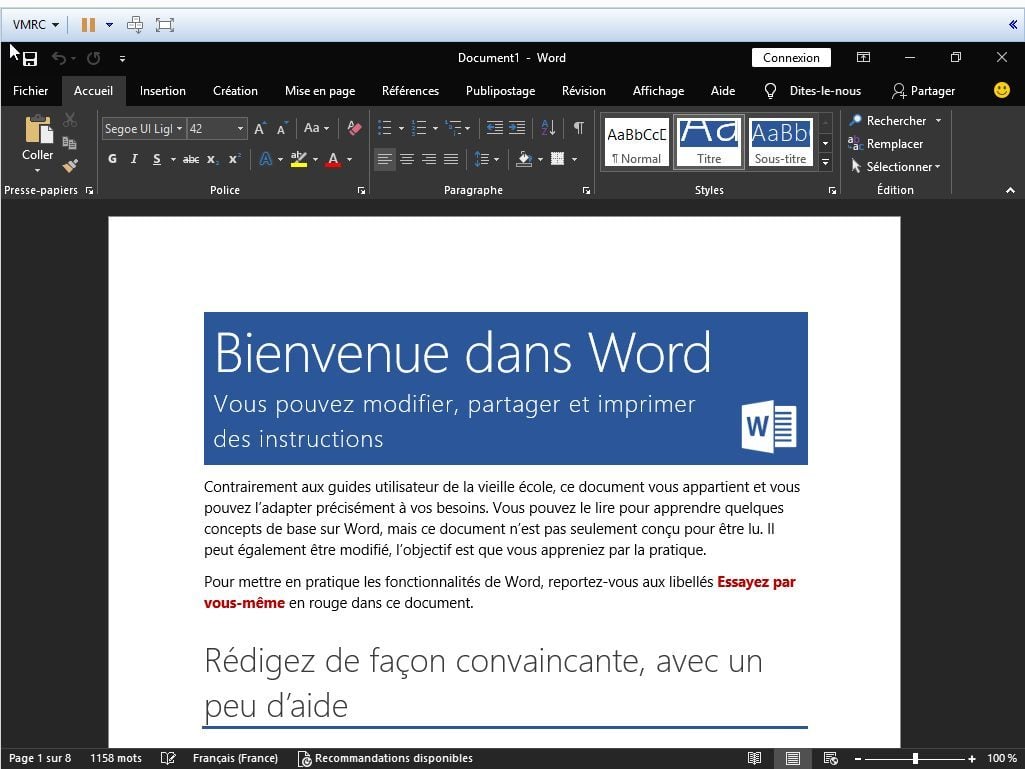Expand the Segoe UI font name dropdown

(179, 129)
